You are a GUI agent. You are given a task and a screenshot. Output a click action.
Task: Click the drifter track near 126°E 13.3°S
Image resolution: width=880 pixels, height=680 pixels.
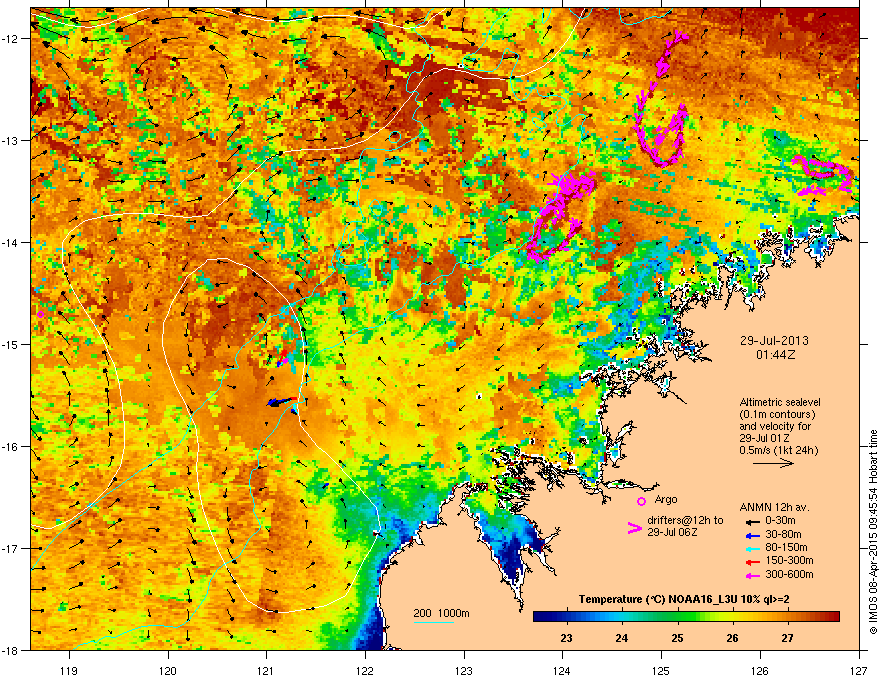click(x=823, y=176)
